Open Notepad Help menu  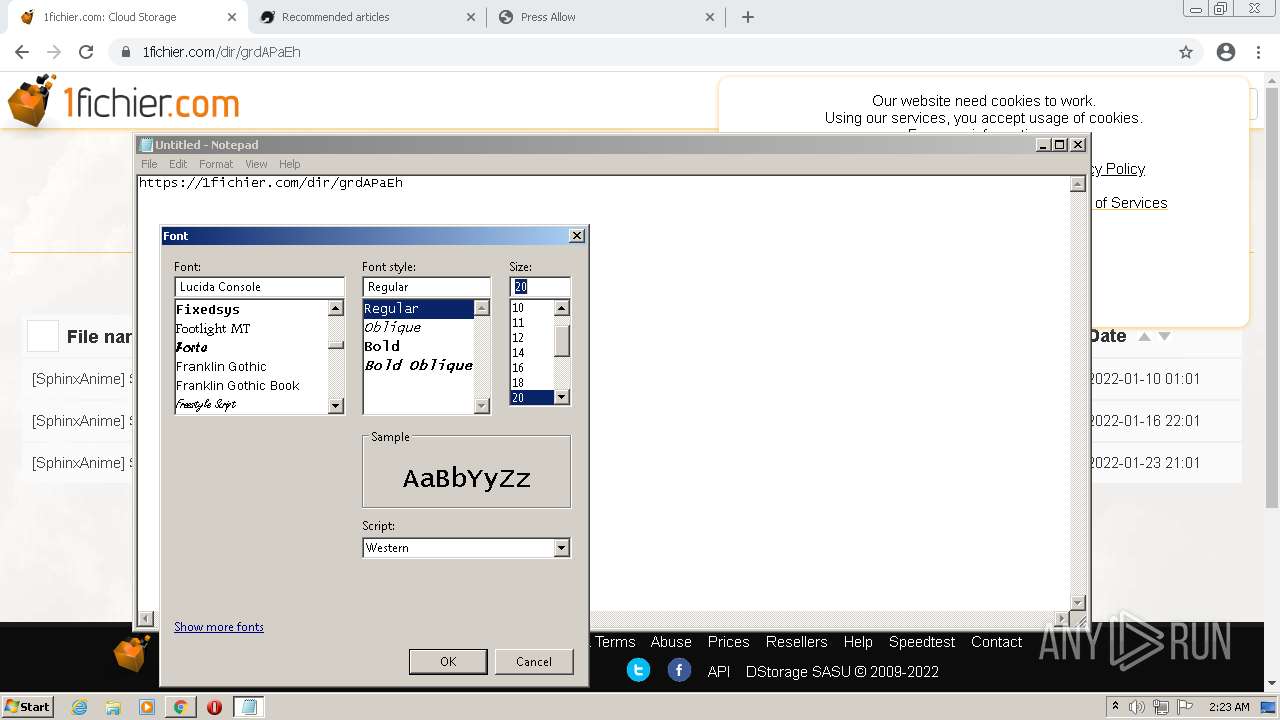click(289, 164)
